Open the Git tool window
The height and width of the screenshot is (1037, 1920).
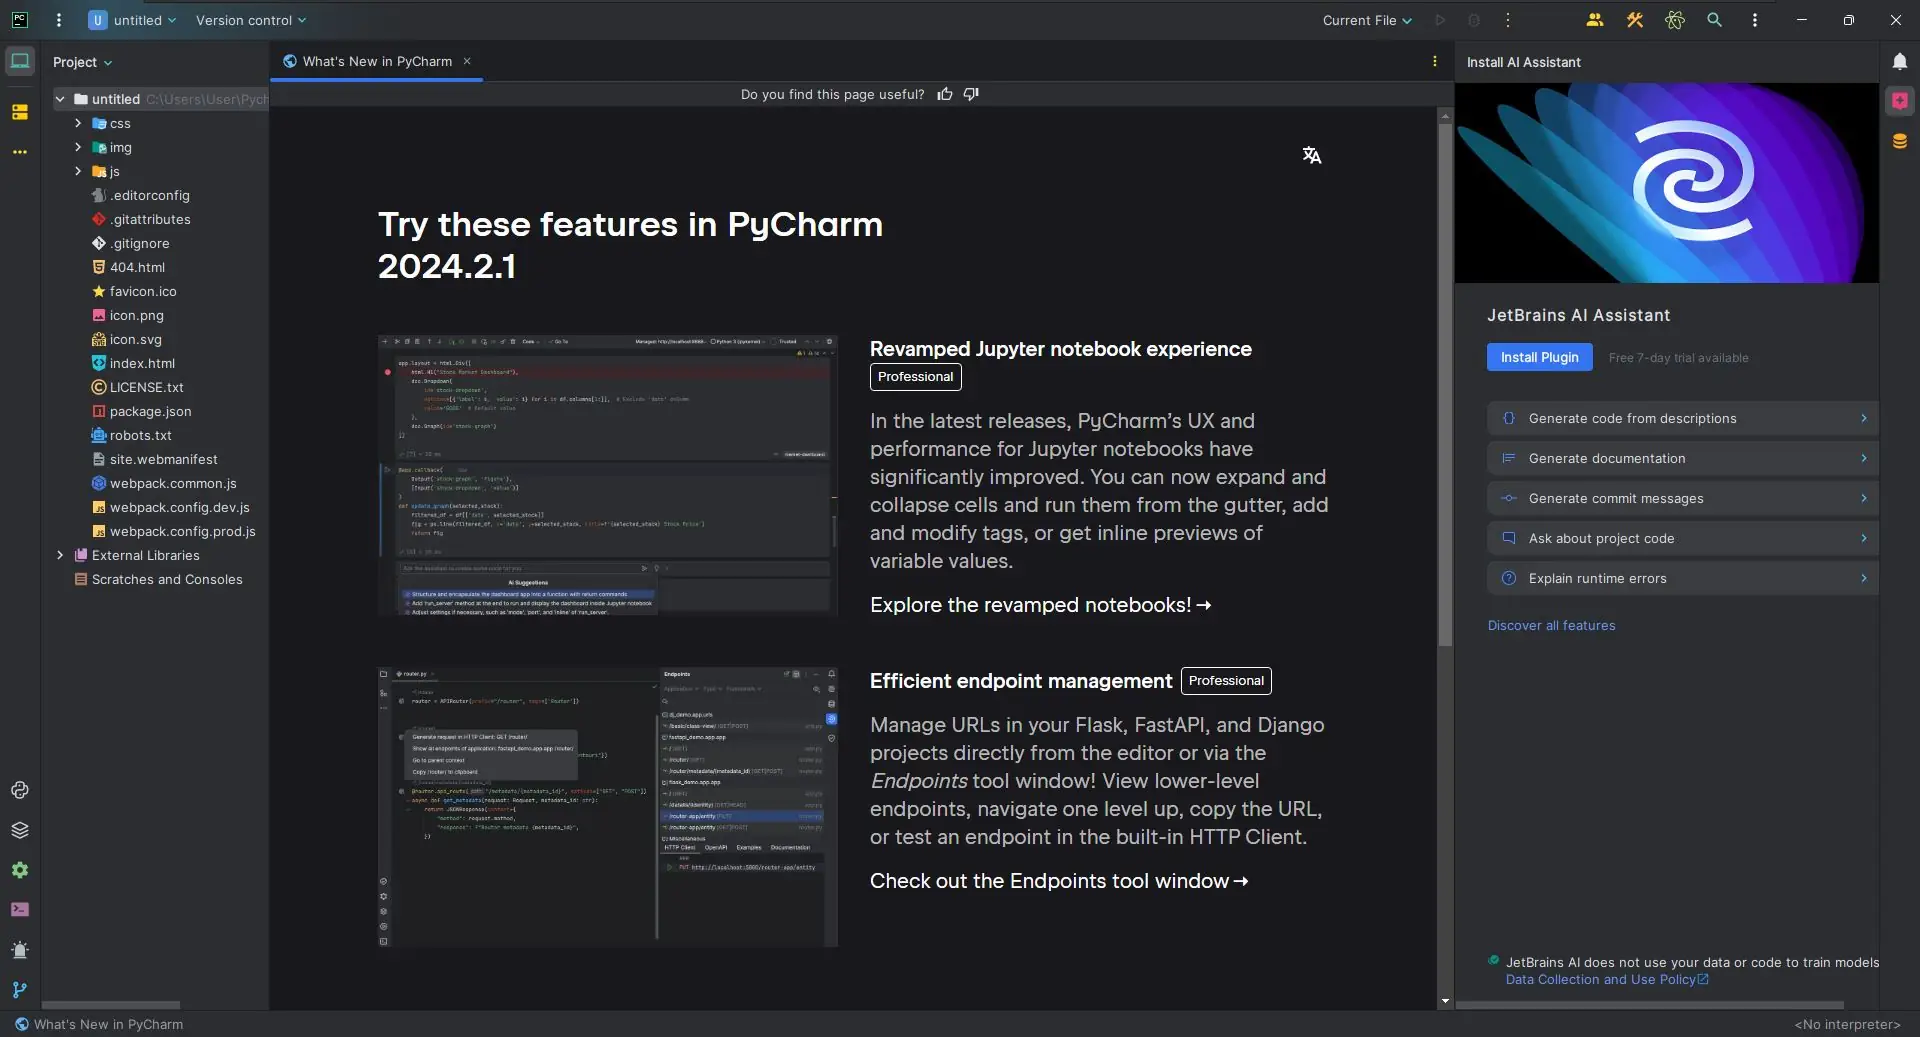[x=20, y=990]
